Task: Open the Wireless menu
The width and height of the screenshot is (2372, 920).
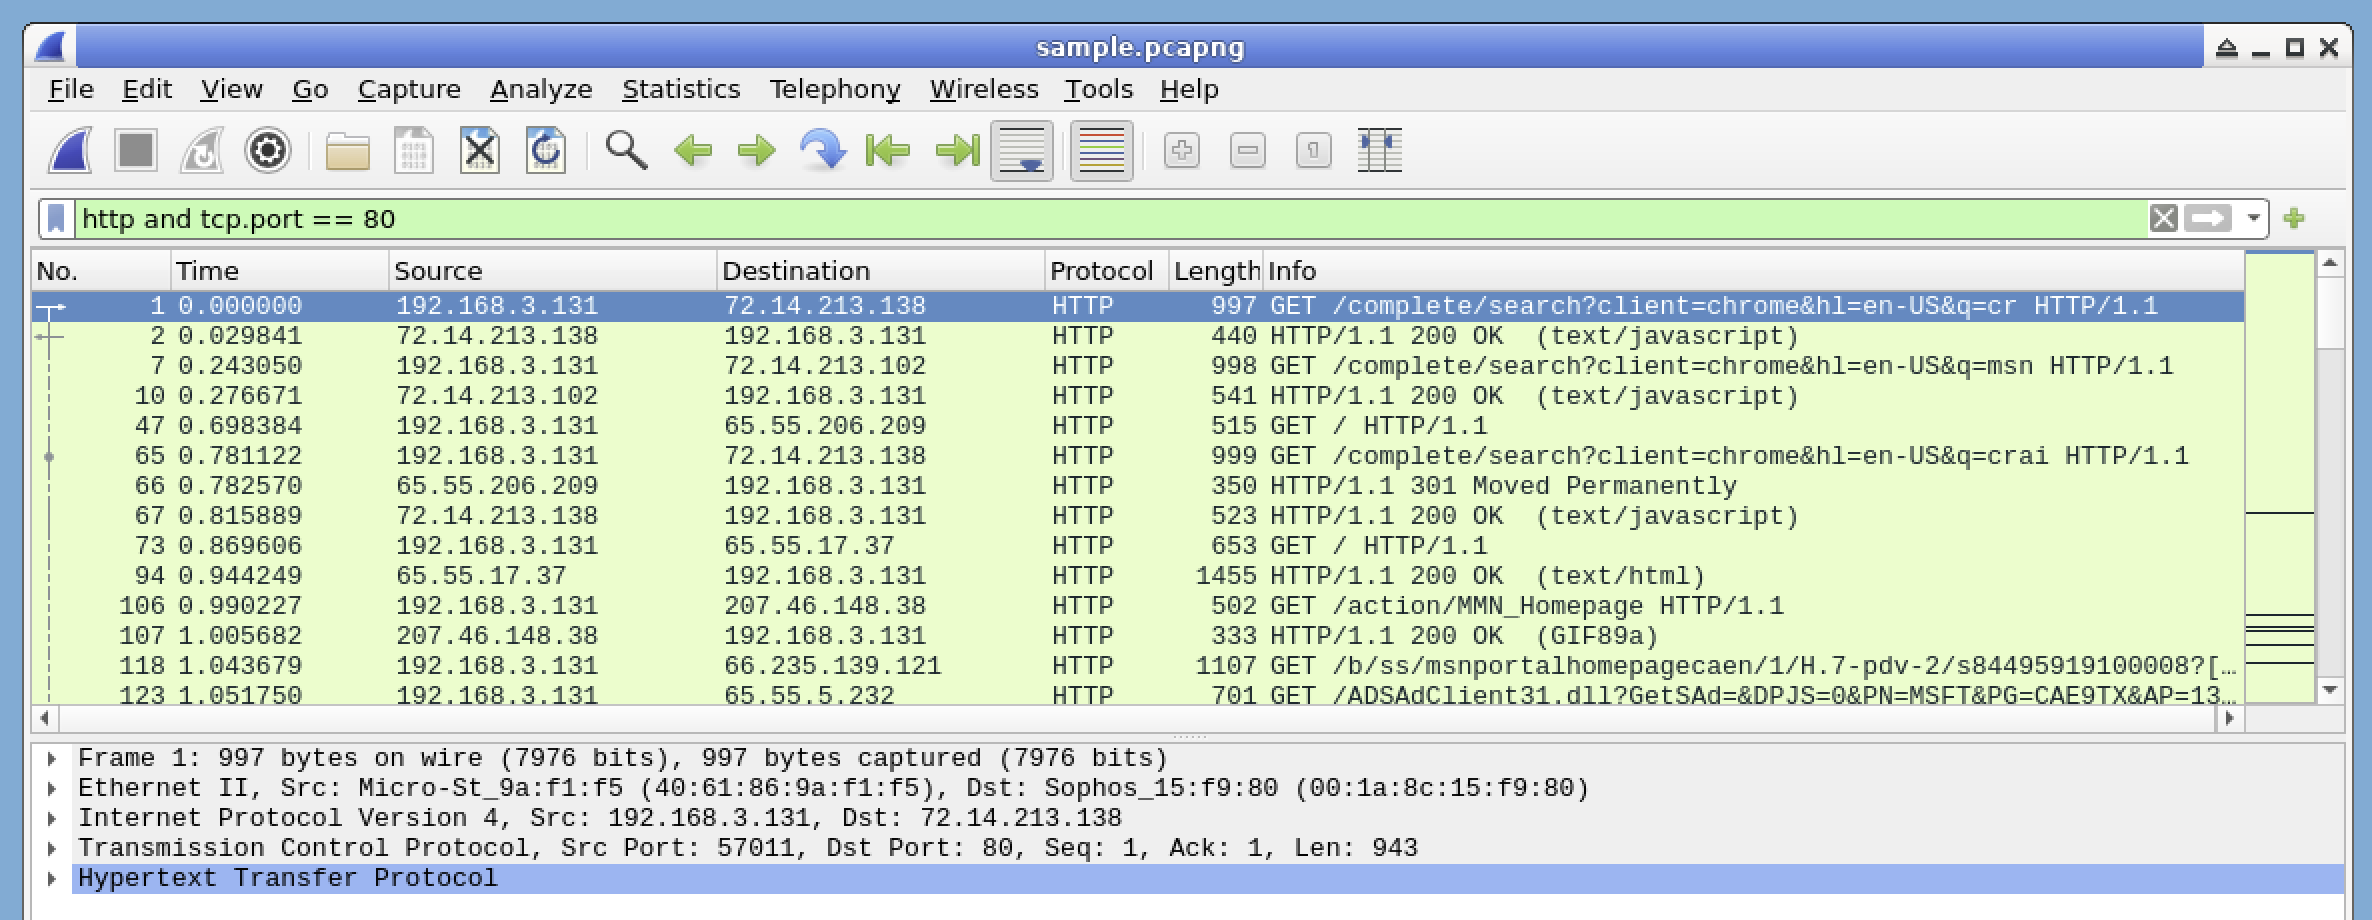Action: (x=984, y=89)
